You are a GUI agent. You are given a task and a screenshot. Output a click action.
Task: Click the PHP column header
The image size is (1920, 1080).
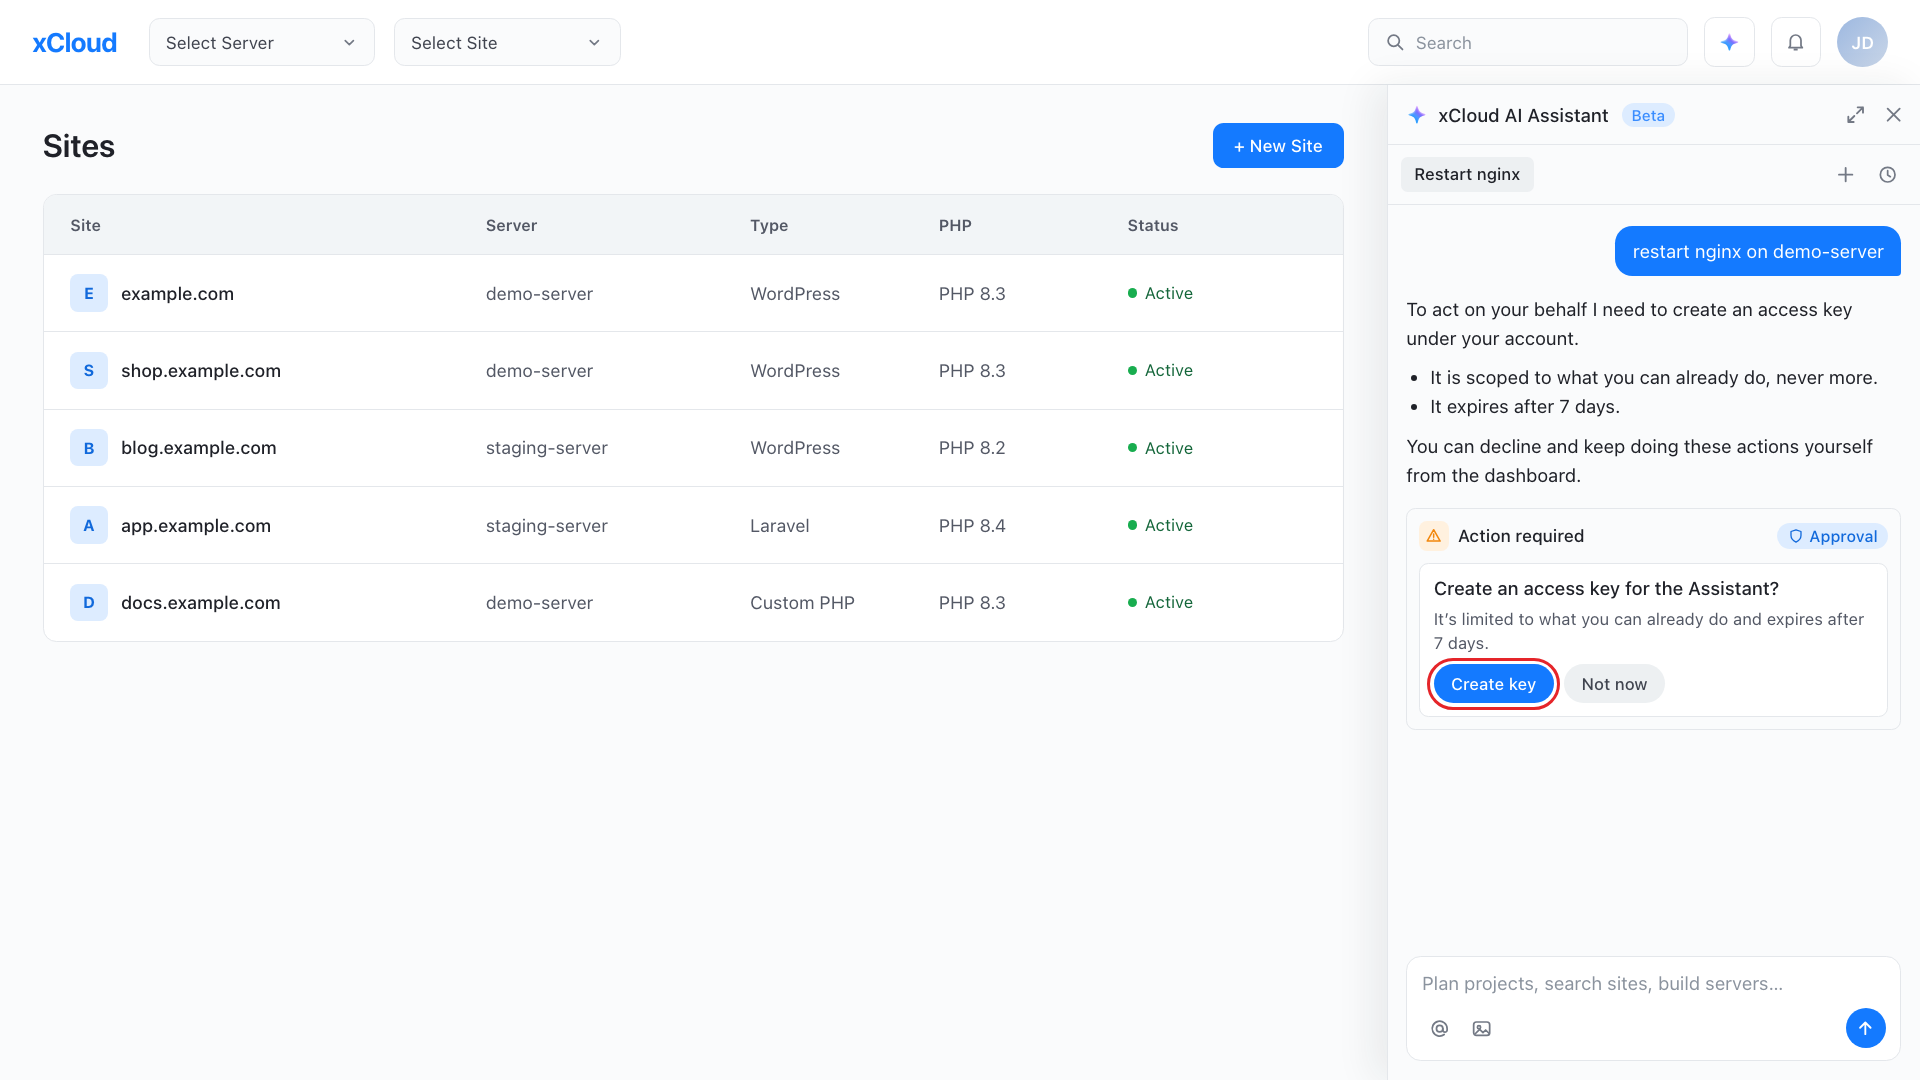point(955,225)
